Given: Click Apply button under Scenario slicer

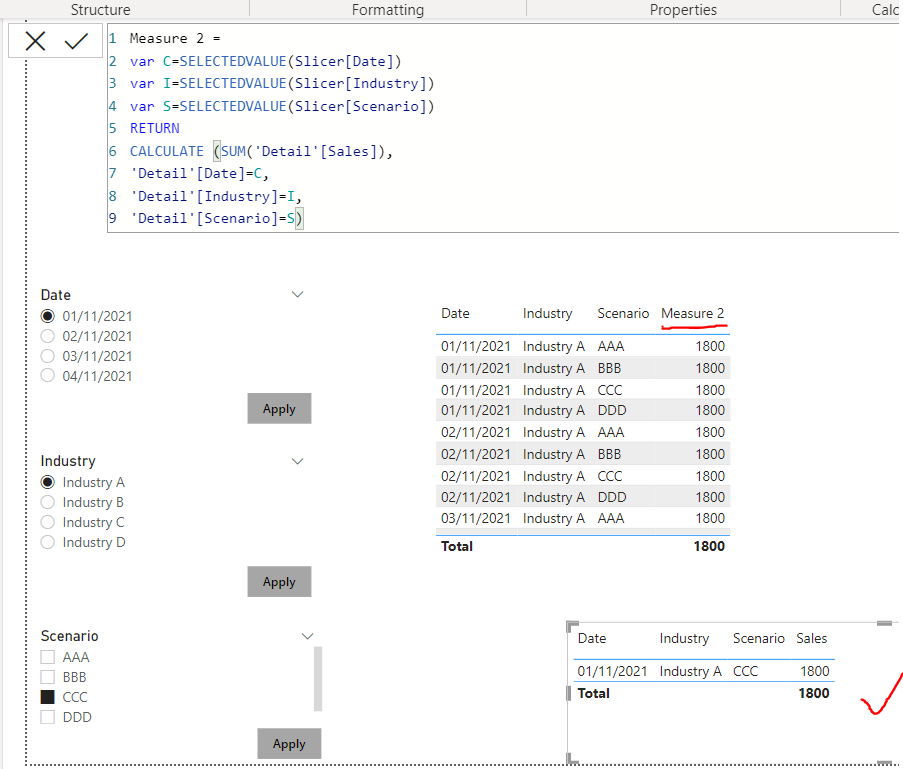Looking at the screenshot, I should [x=289, y=744].
